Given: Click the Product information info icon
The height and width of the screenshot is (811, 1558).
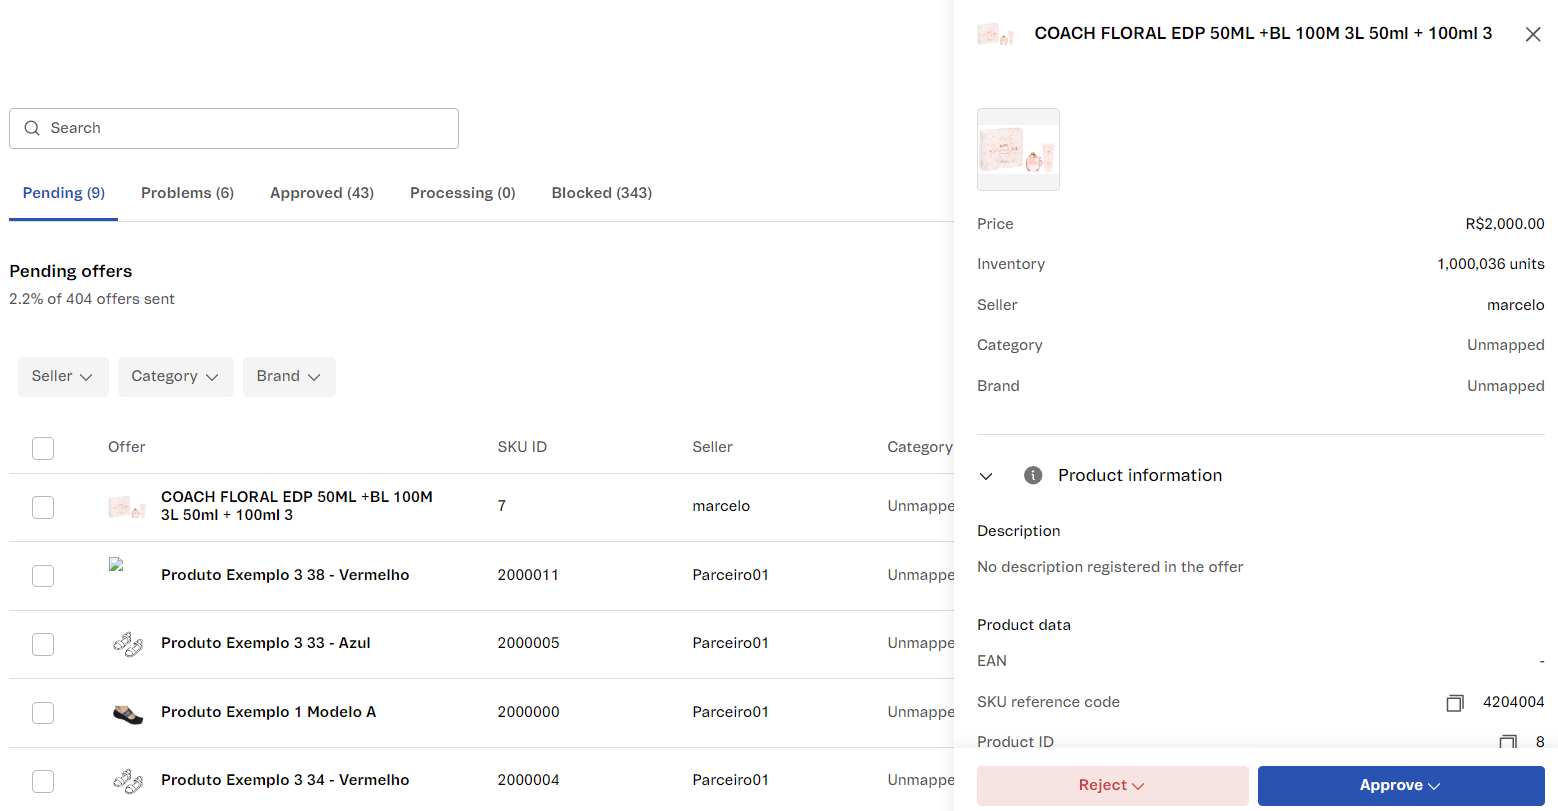Looking at the screenshot, I should click(1033, 475).
